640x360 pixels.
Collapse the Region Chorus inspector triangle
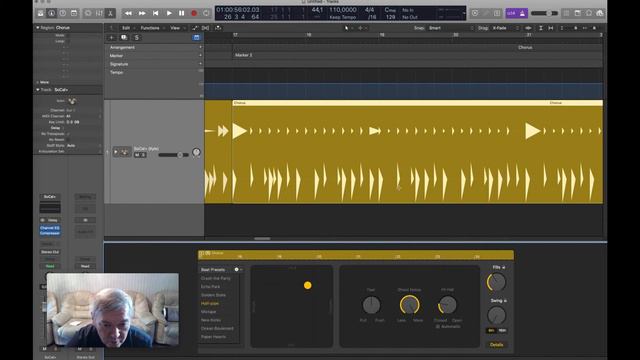(x=38, y=28)
